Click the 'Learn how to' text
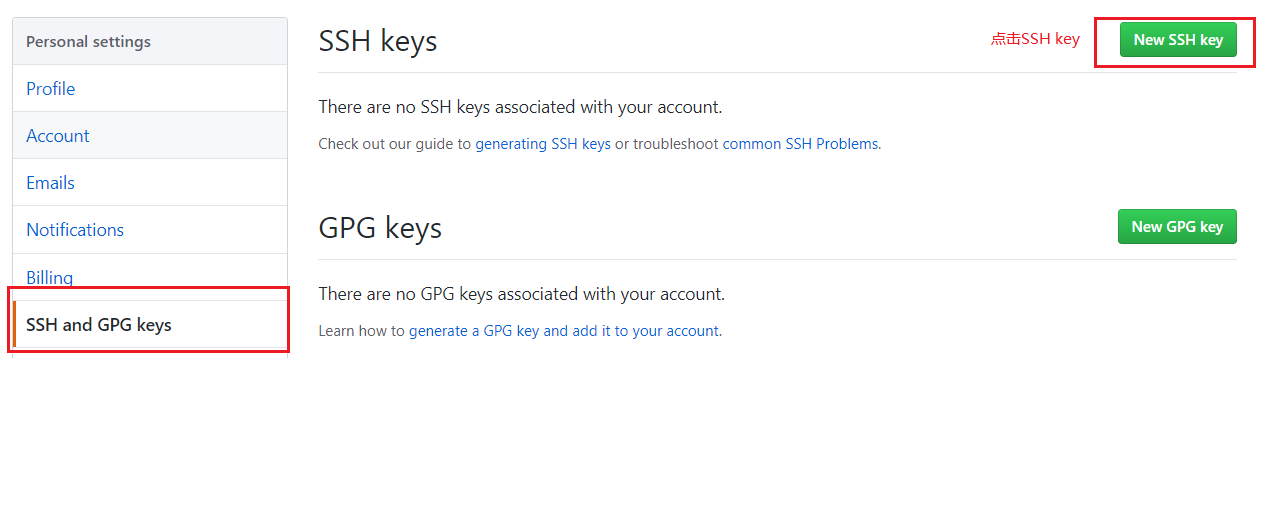This screenshot has width=1267, height=511. 361,331
